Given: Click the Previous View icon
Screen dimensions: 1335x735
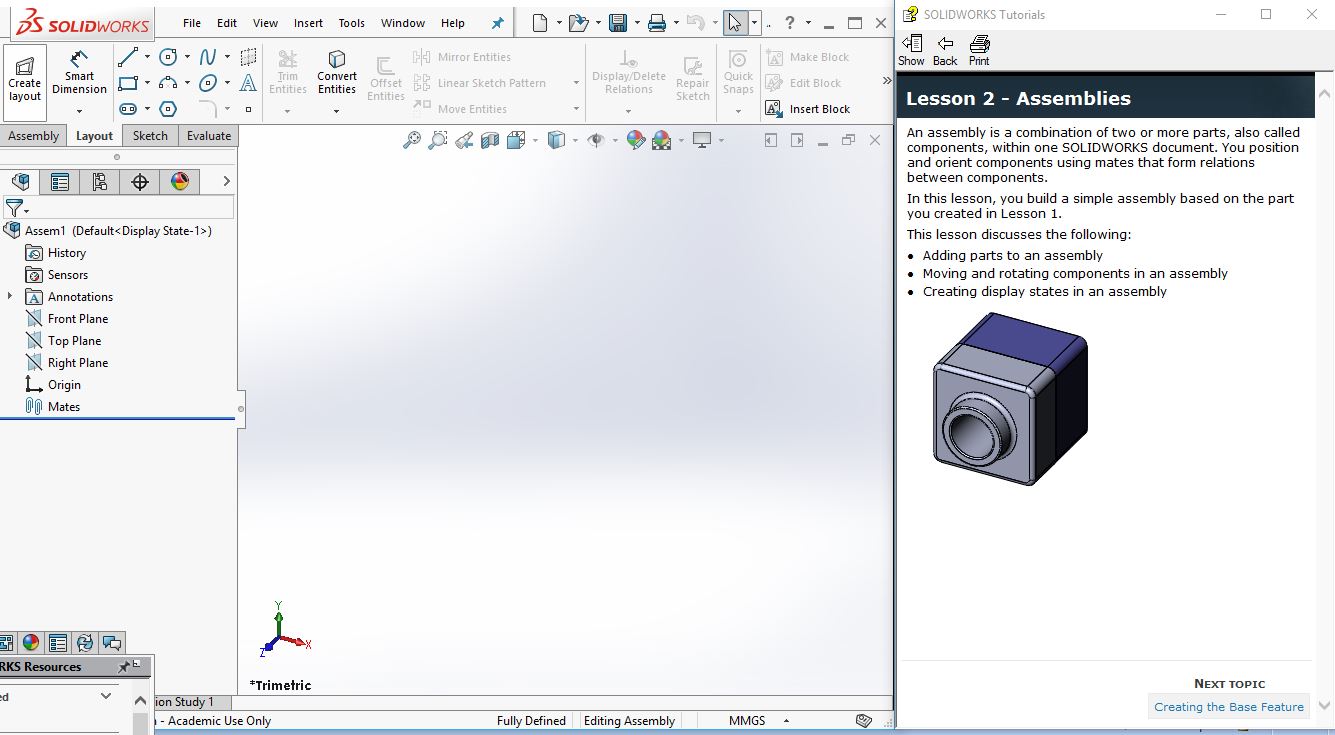Looking at the screenshot, I should pyautogui.click(x=464, y=141).
